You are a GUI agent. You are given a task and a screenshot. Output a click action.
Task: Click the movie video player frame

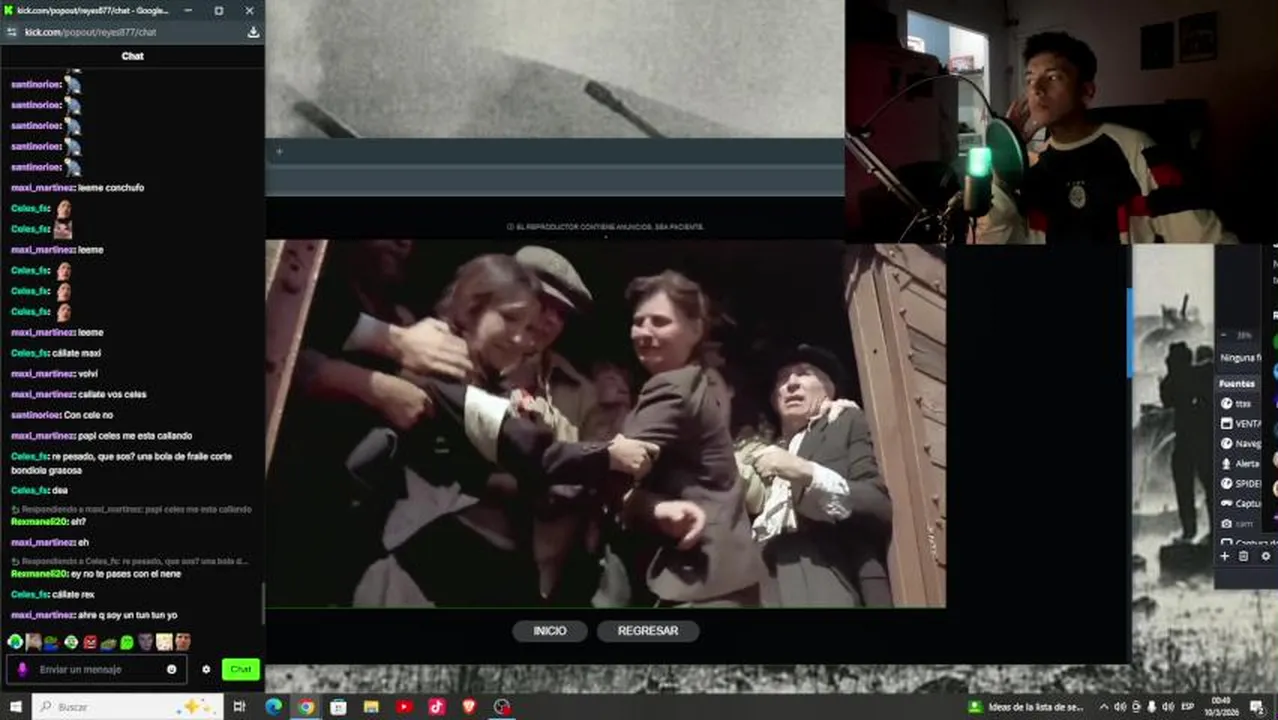click(605, 423)
